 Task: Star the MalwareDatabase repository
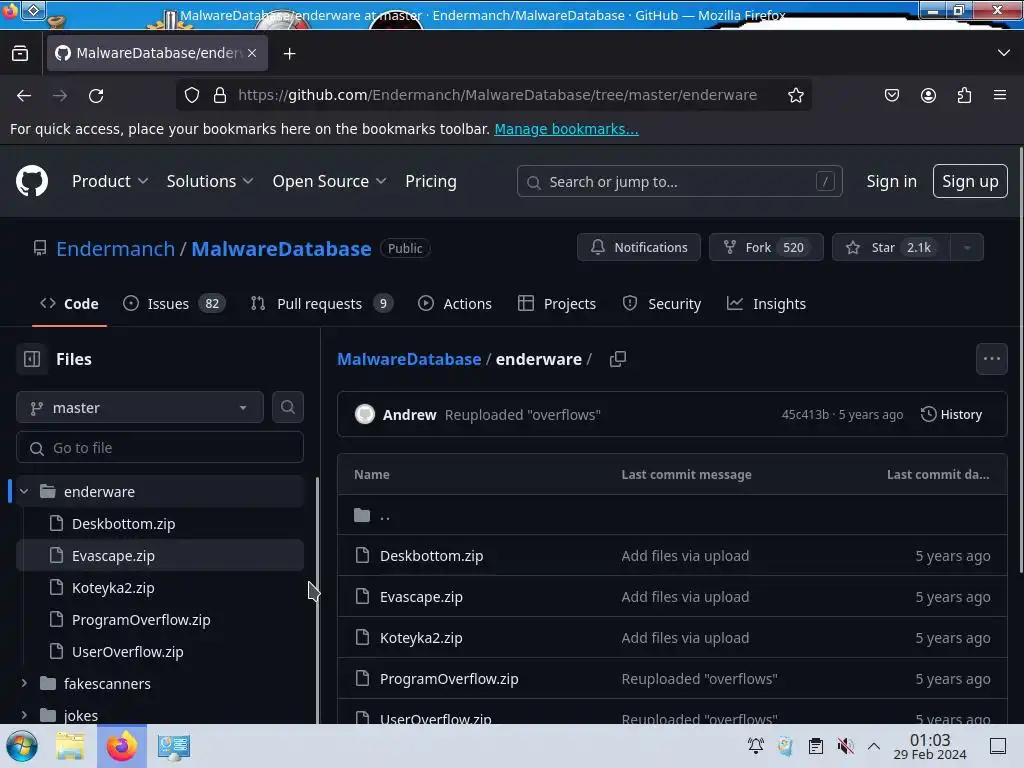pos(891,248)
